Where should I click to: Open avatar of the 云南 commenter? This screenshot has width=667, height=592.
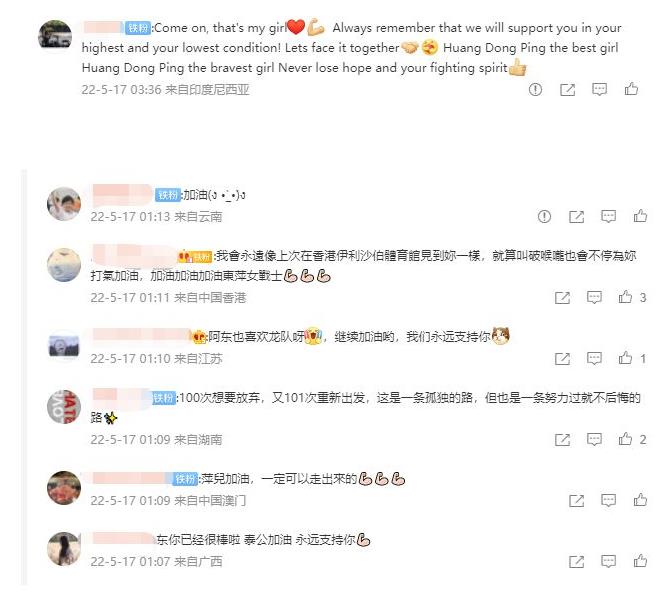(x=64, y=204)
